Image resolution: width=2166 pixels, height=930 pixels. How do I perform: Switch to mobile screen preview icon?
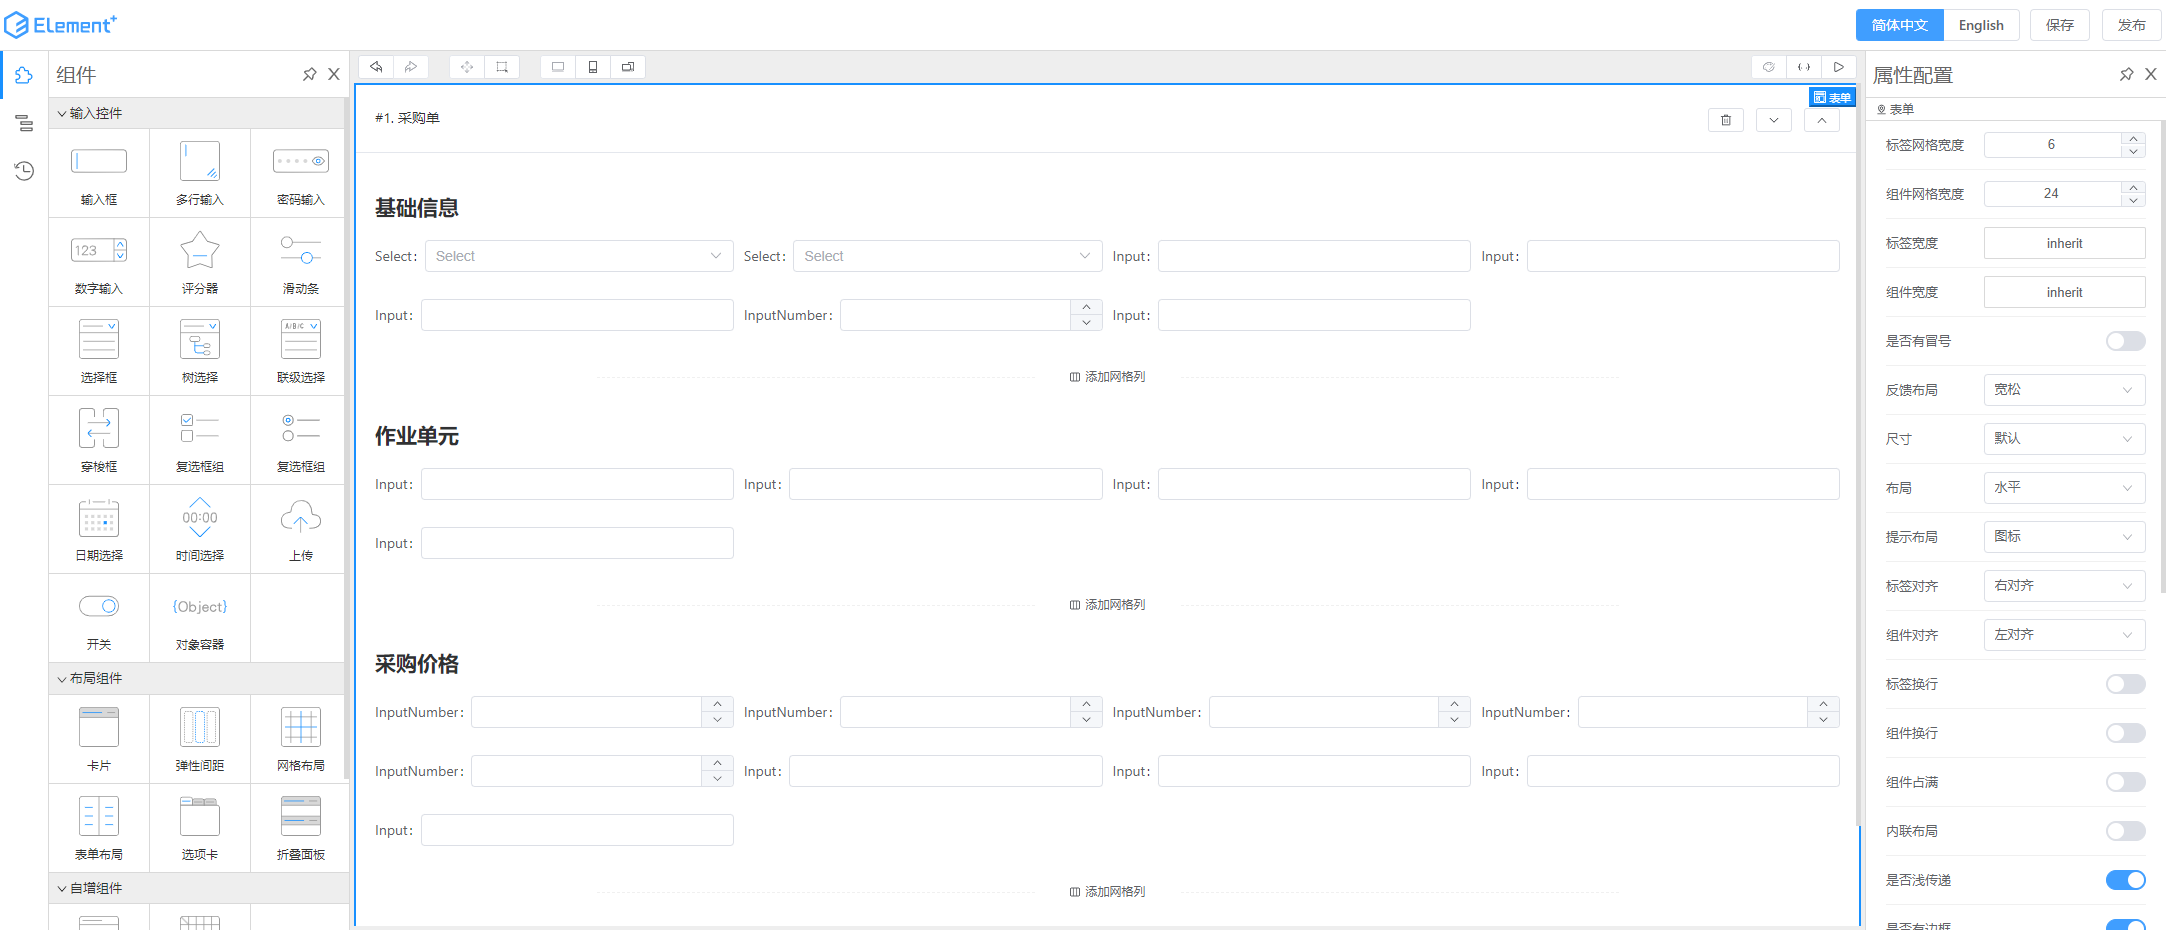pos(593,67)
